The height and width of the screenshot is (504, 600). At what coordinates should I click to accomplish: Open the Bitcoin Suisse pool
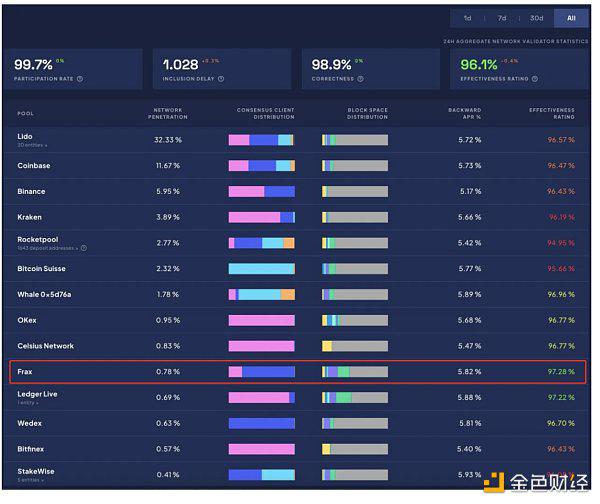pos(41,269)
